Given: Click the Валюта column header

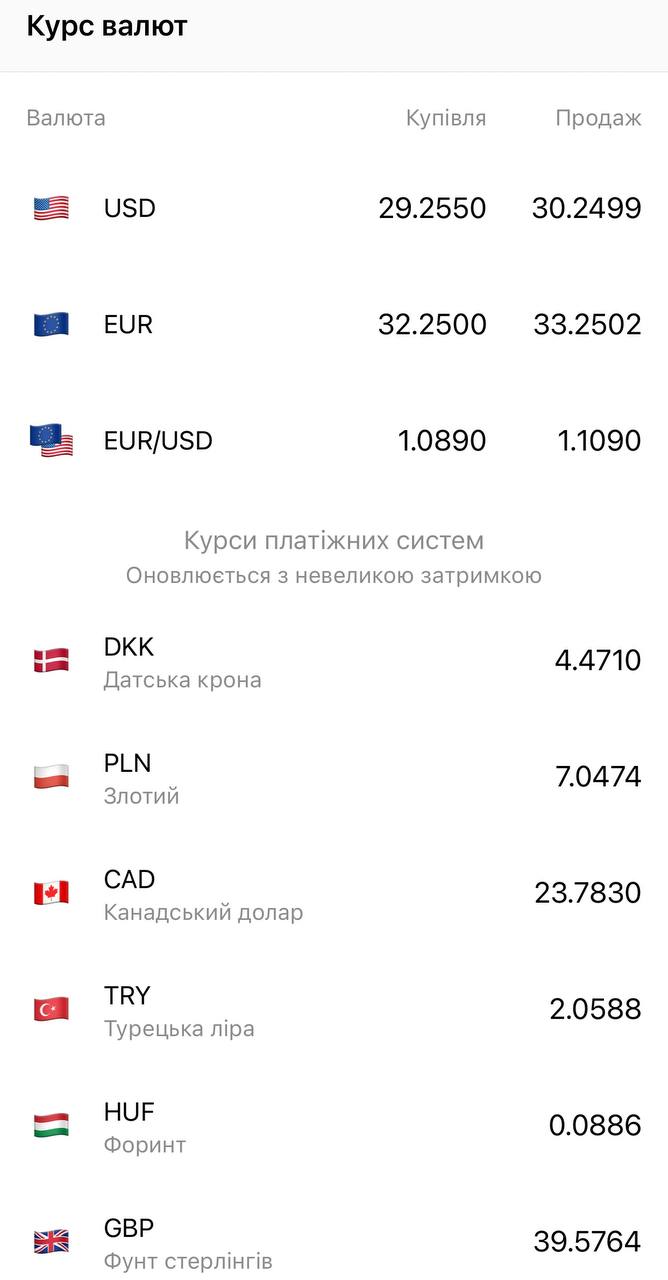Looking at the screenshot, I should [65, 117].
